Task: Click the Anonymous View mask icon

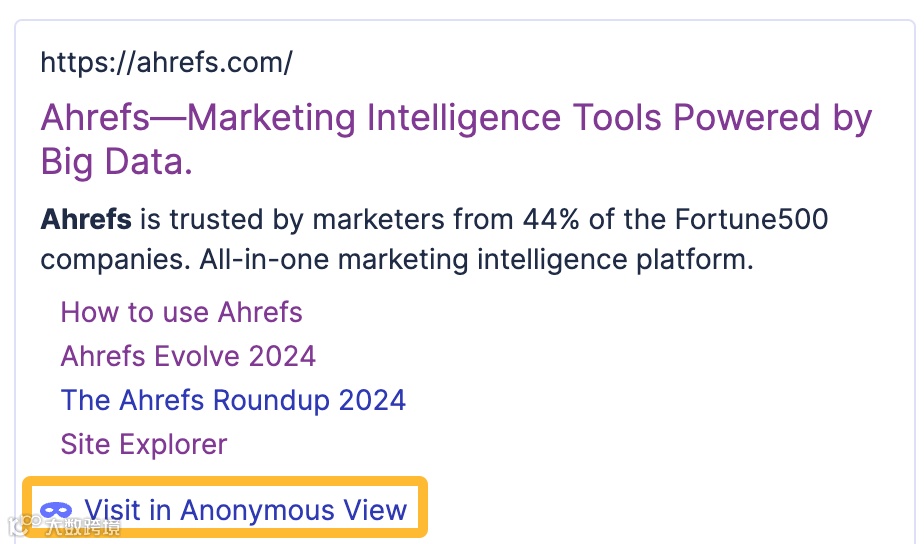Action: (x=56, y=511)
